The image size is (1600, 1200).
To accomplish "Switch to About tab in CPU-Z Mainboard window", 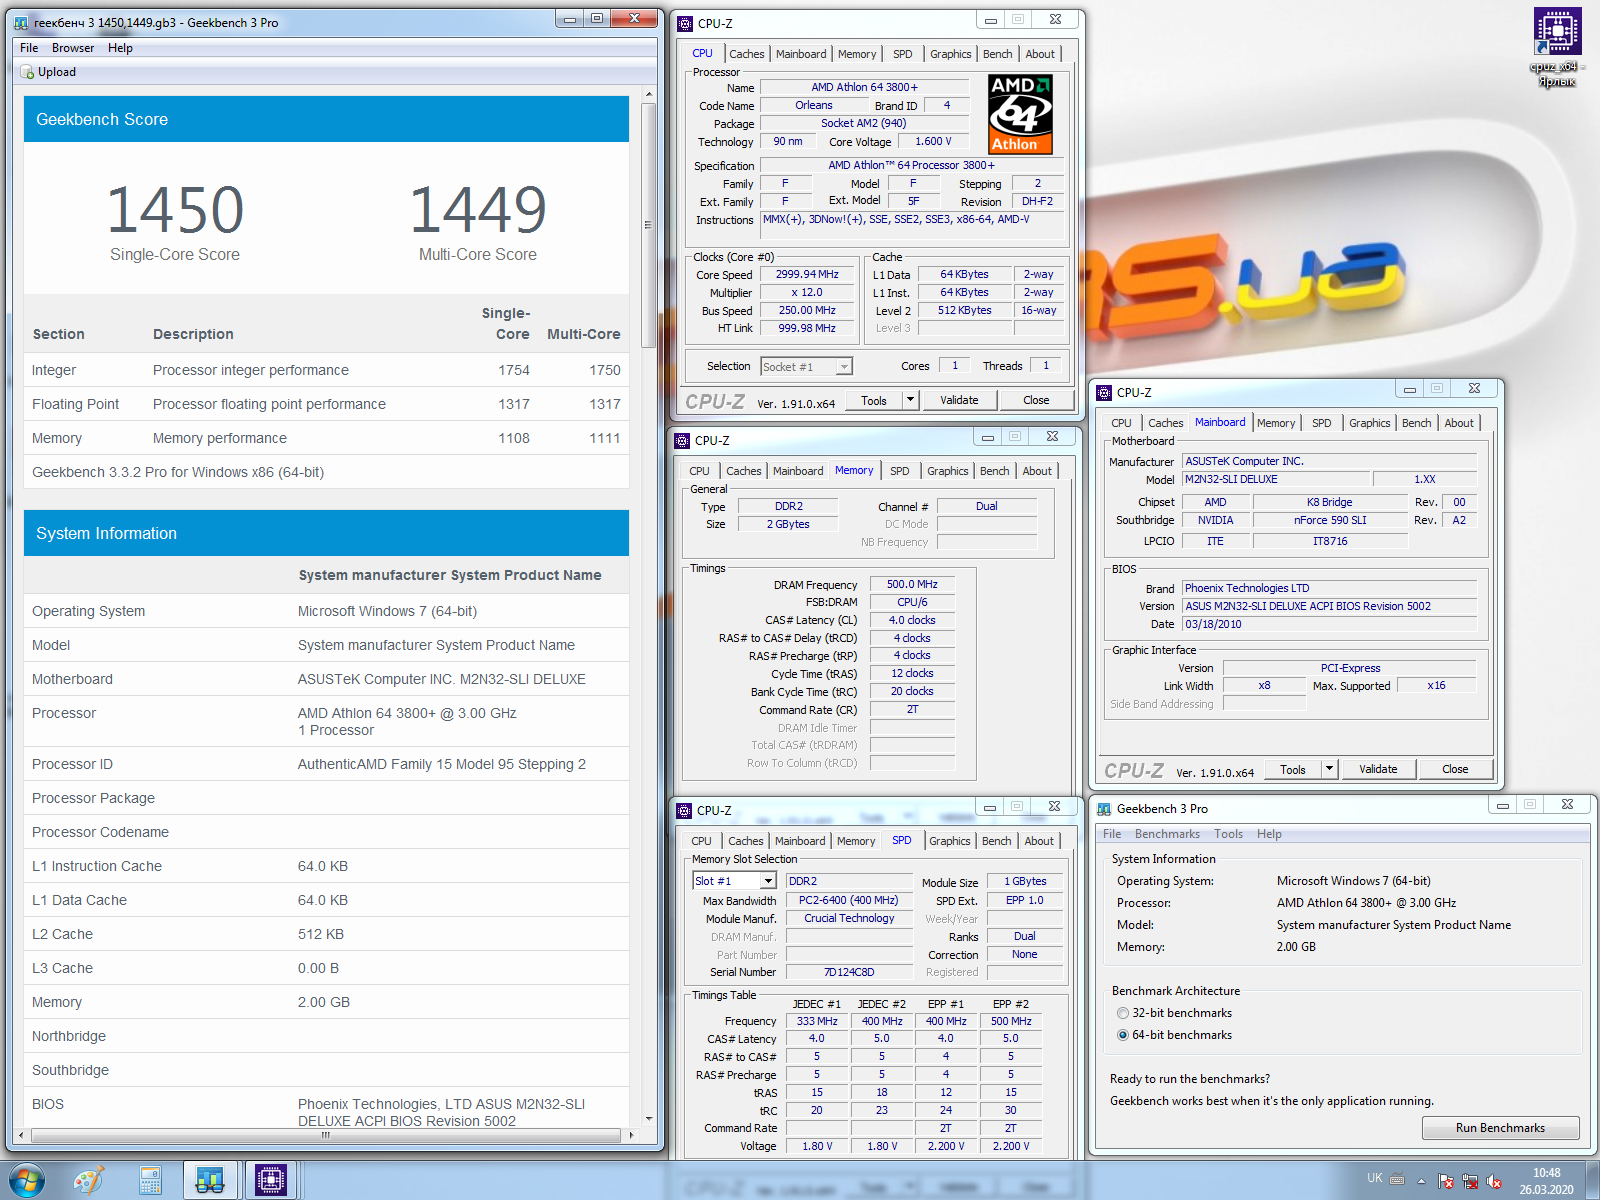I will pos(1459,423).
